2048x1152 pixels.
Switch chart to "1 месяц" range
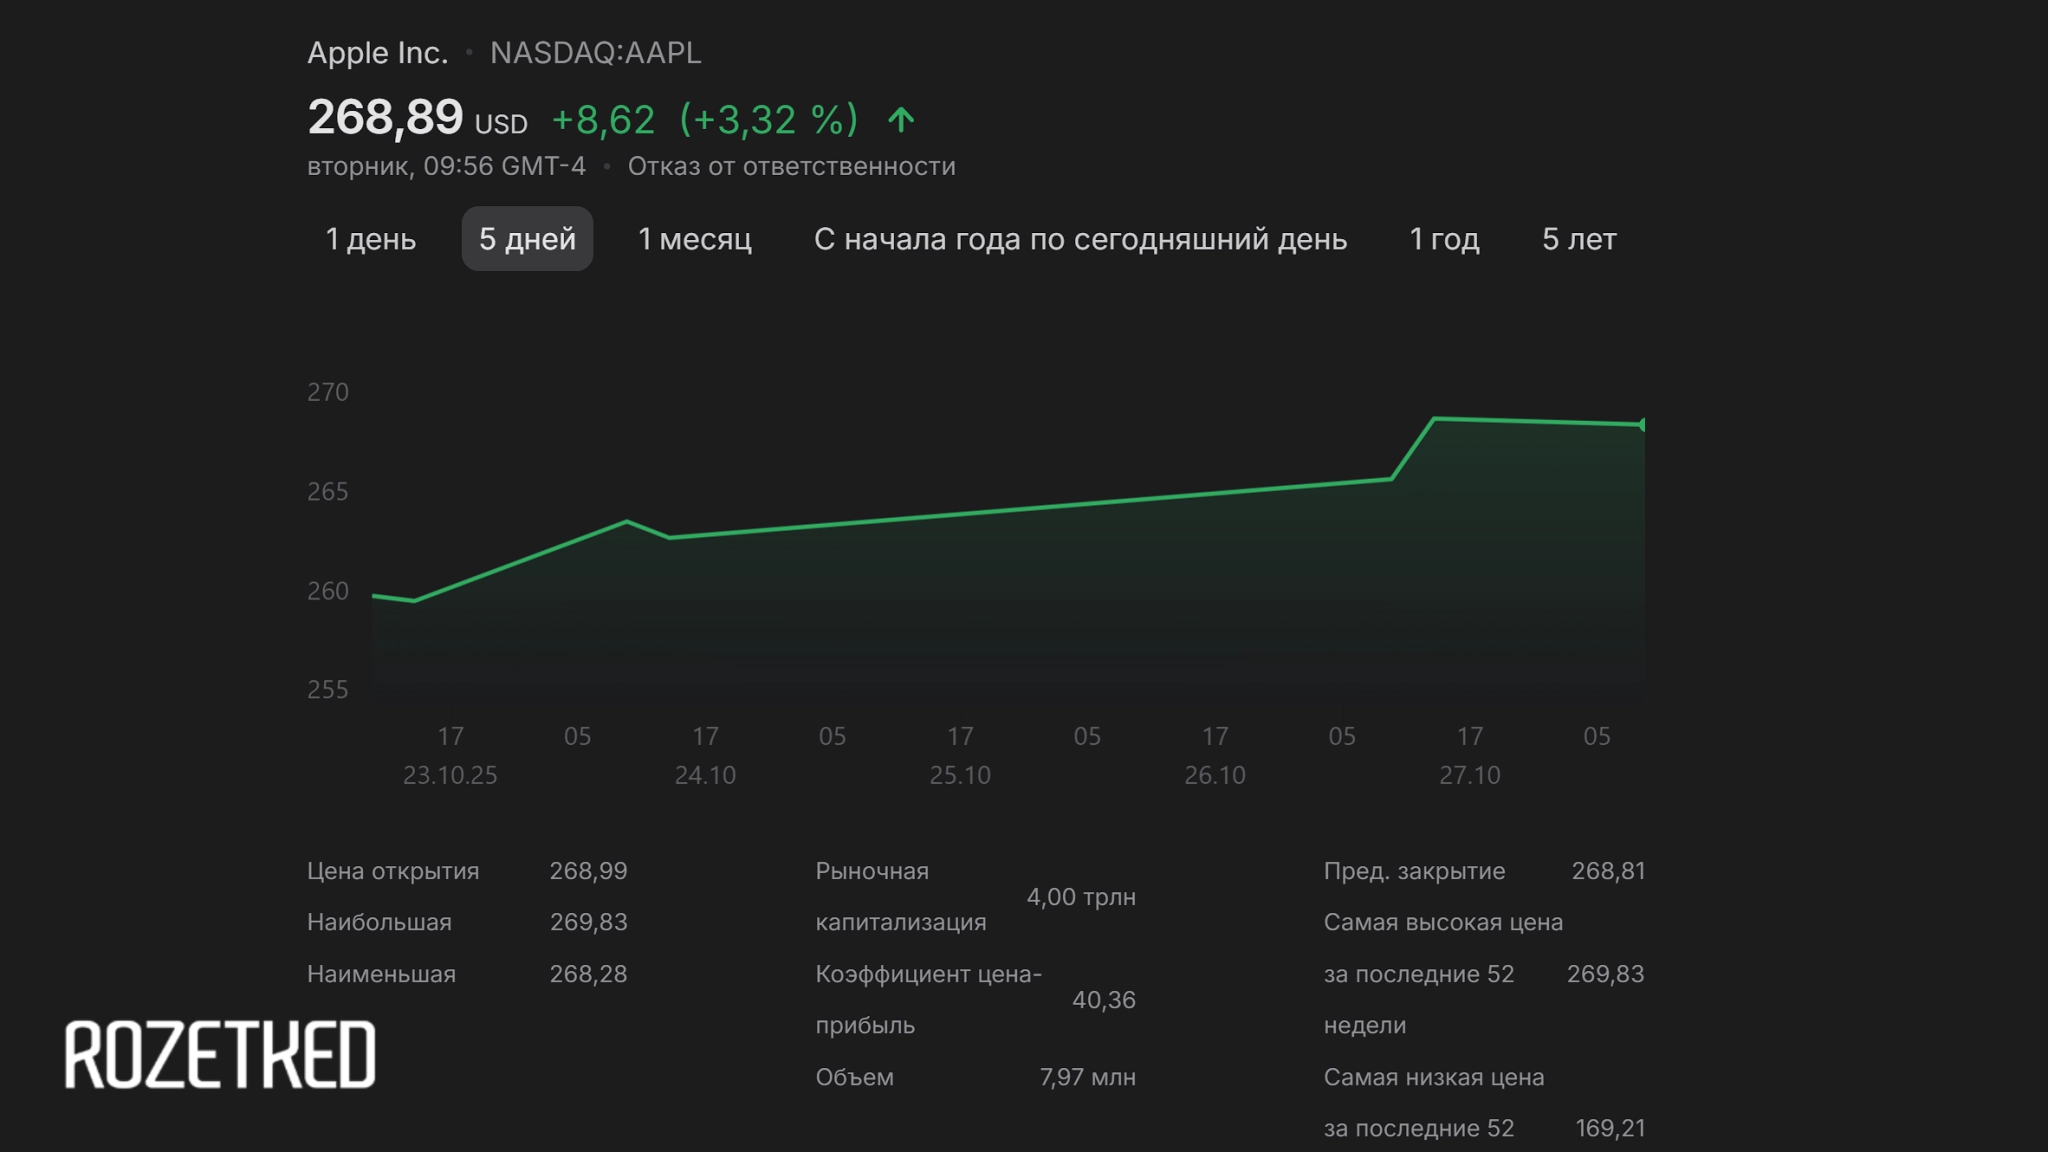tap(694, 239)
